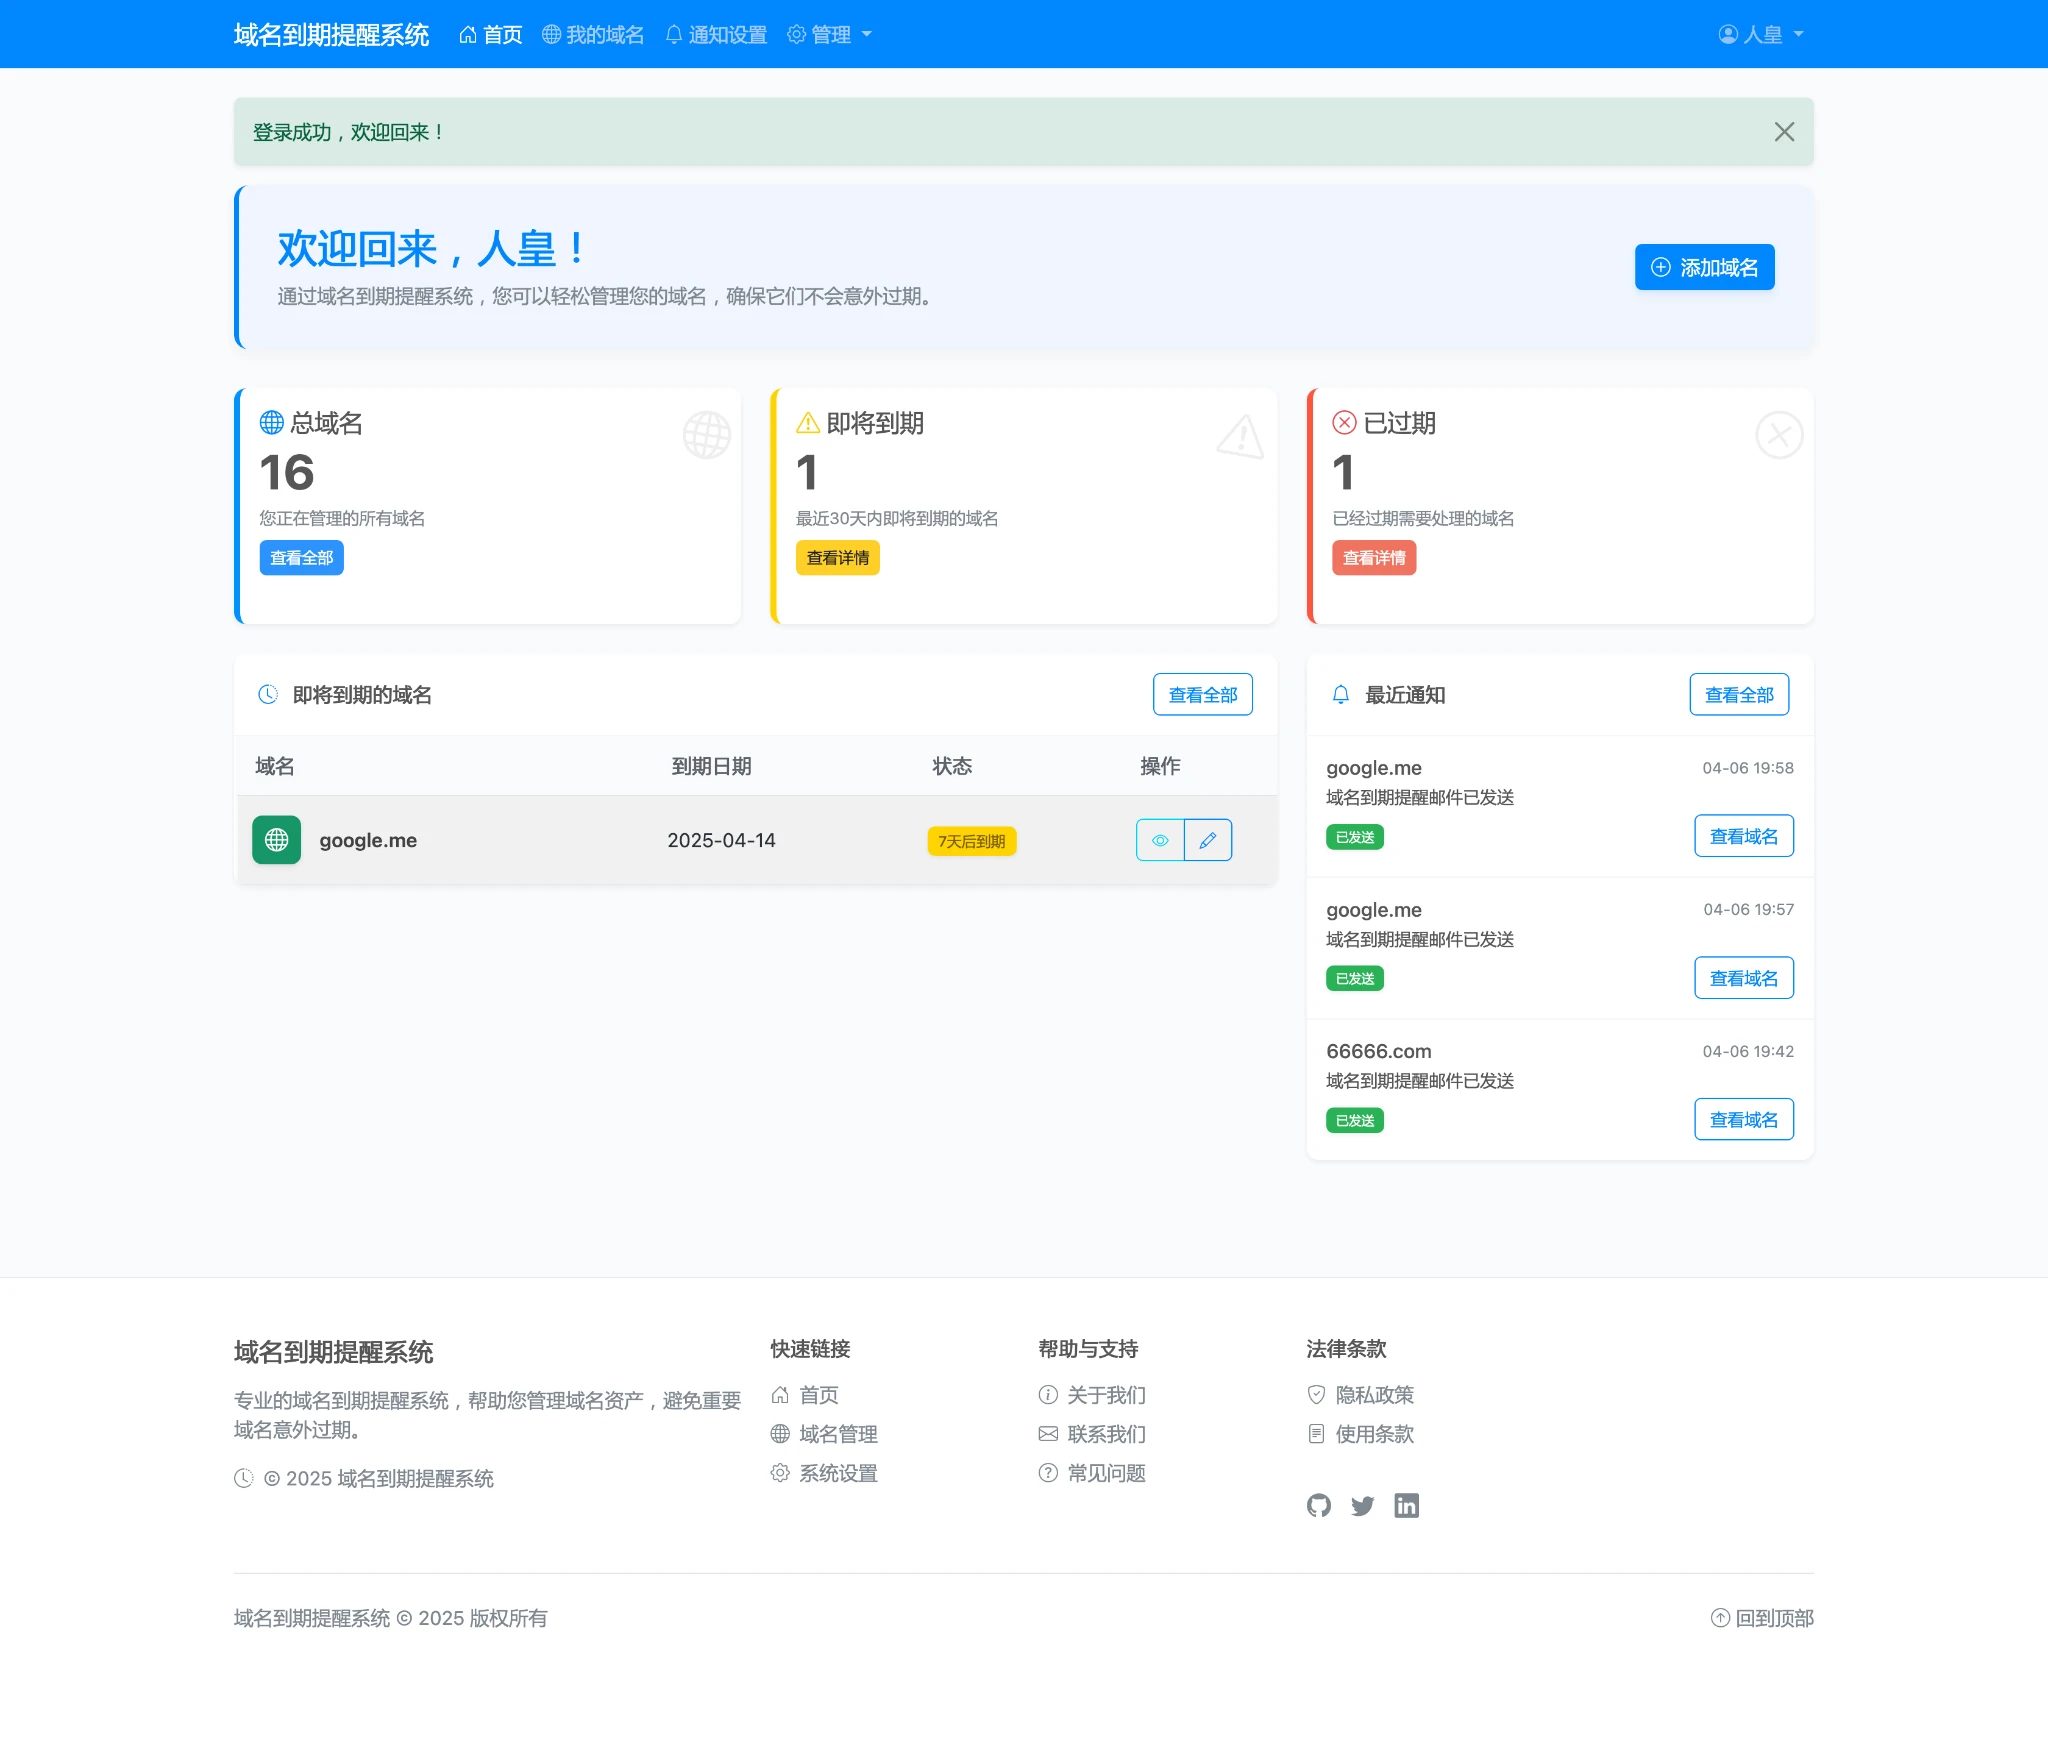The width and height of the screenshot is (2048, 1739).
Task: Click the Twitter icon in footer
Action: [1363, 1505]
